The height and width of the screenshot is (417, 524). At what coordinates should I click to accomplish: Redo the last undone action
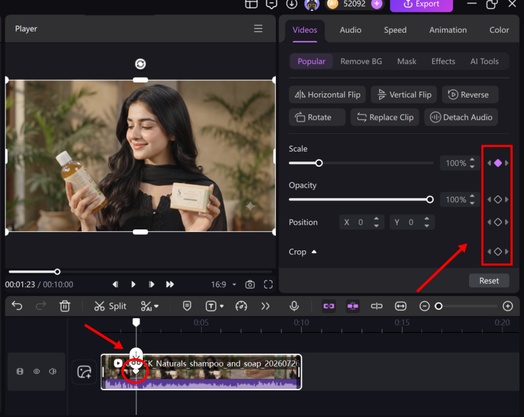click(x=41, y=306)
